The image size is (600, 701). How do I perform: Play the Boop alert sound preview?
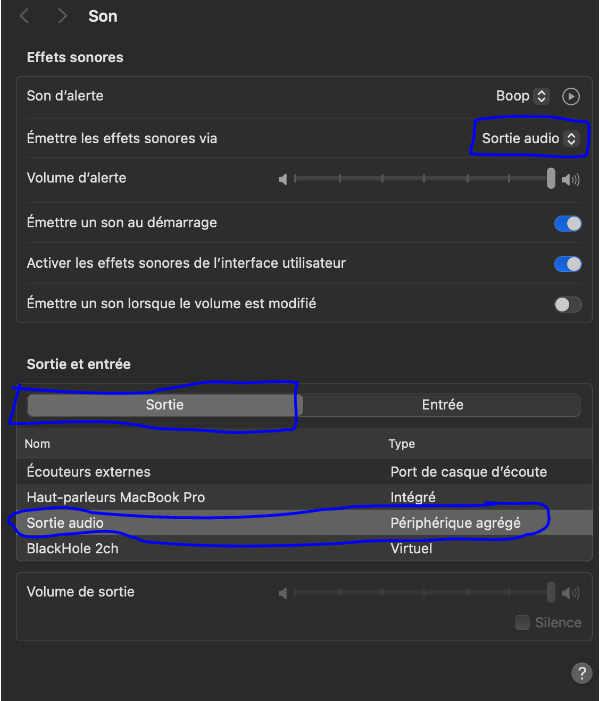pyautogui.click(x=571, y=96)
